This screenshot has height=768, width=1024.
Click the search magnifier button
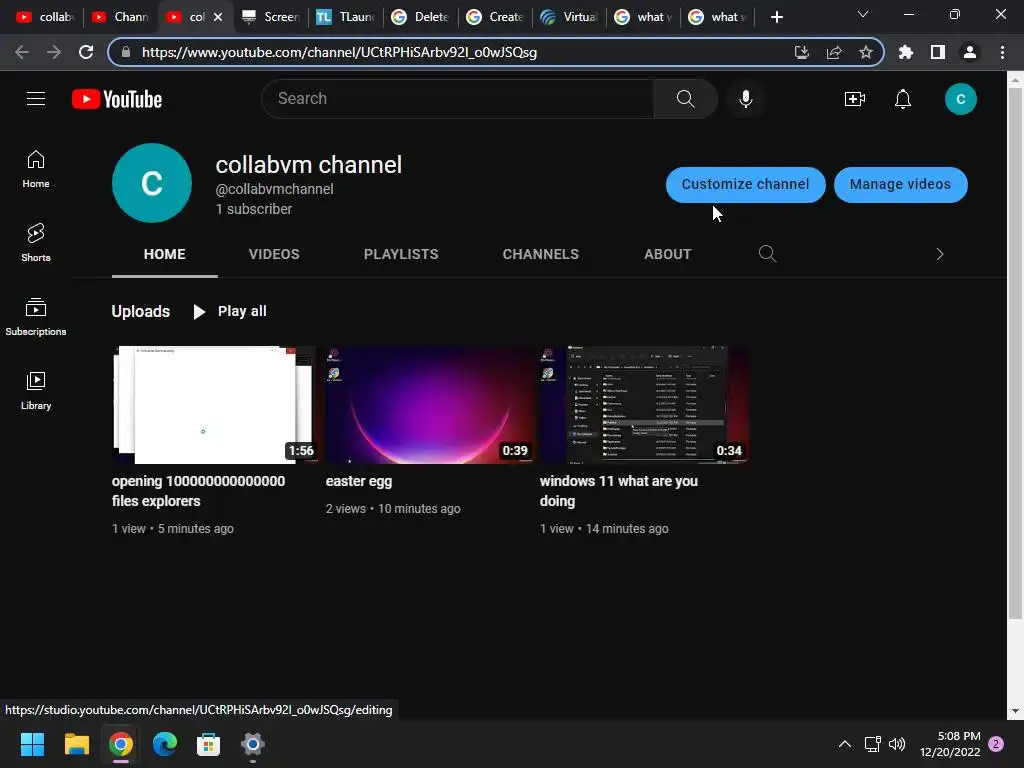coord(685,99)
